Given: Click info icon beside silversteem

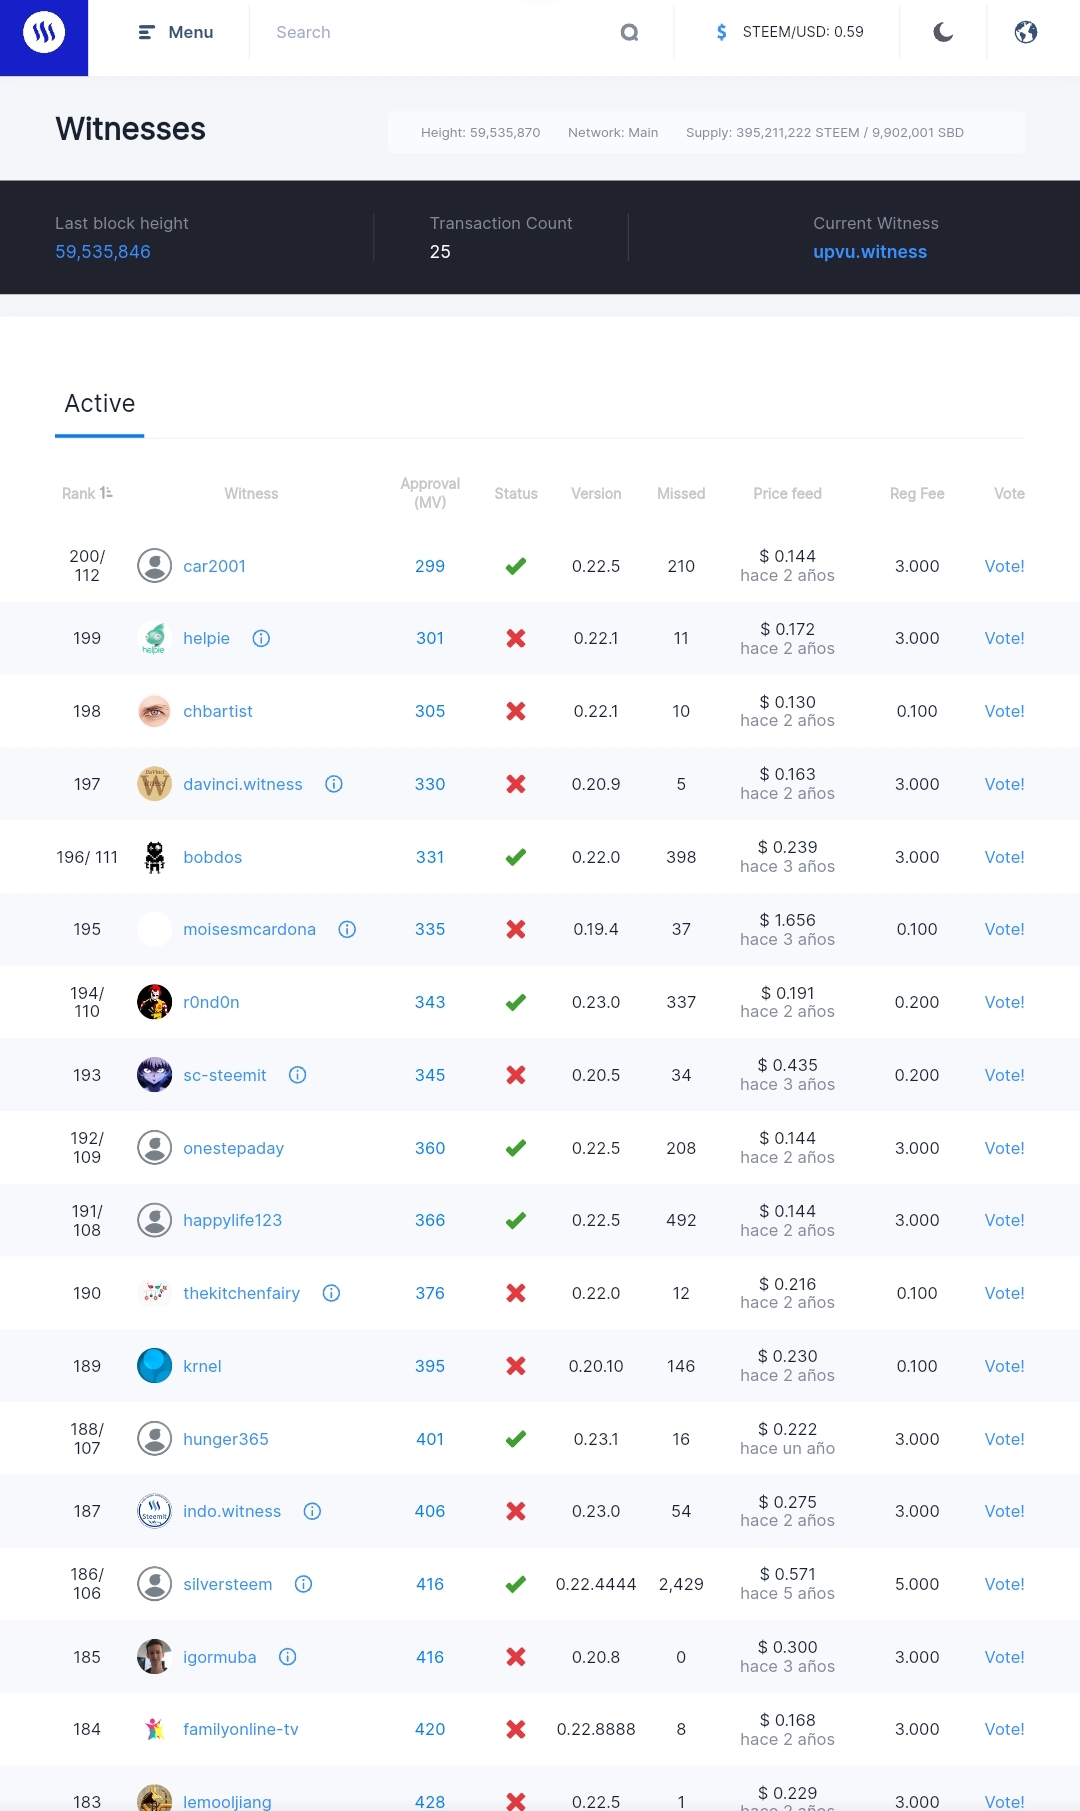Looking at the screenshot, I should tap(303, 1584).
